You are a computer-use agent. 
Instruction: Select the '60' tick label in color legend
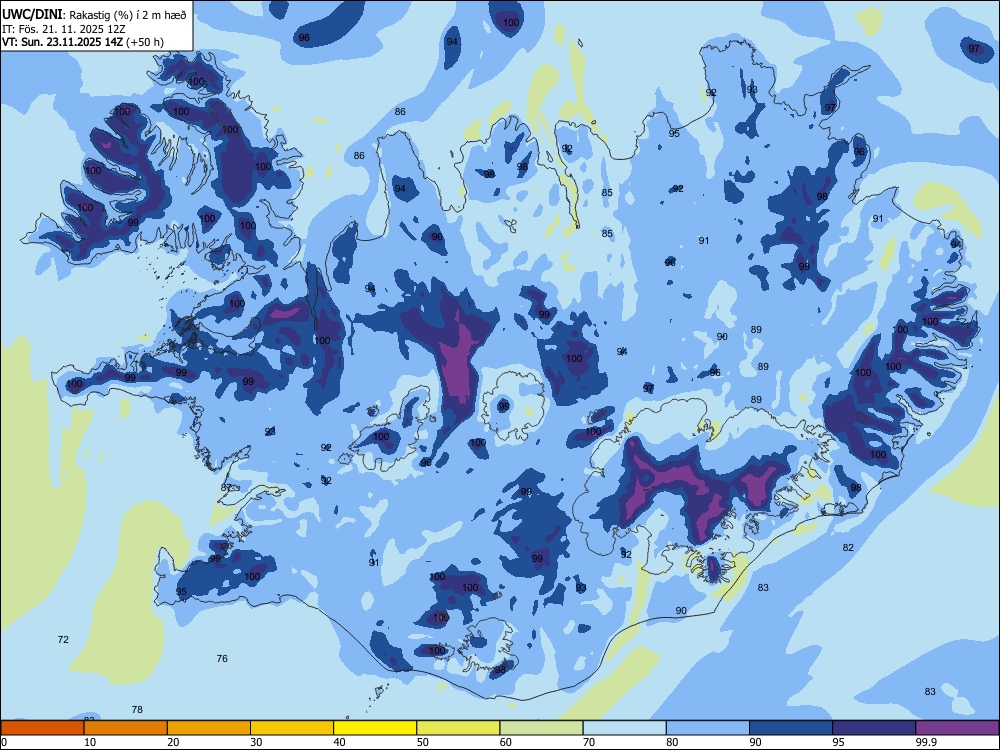[506, 742]
